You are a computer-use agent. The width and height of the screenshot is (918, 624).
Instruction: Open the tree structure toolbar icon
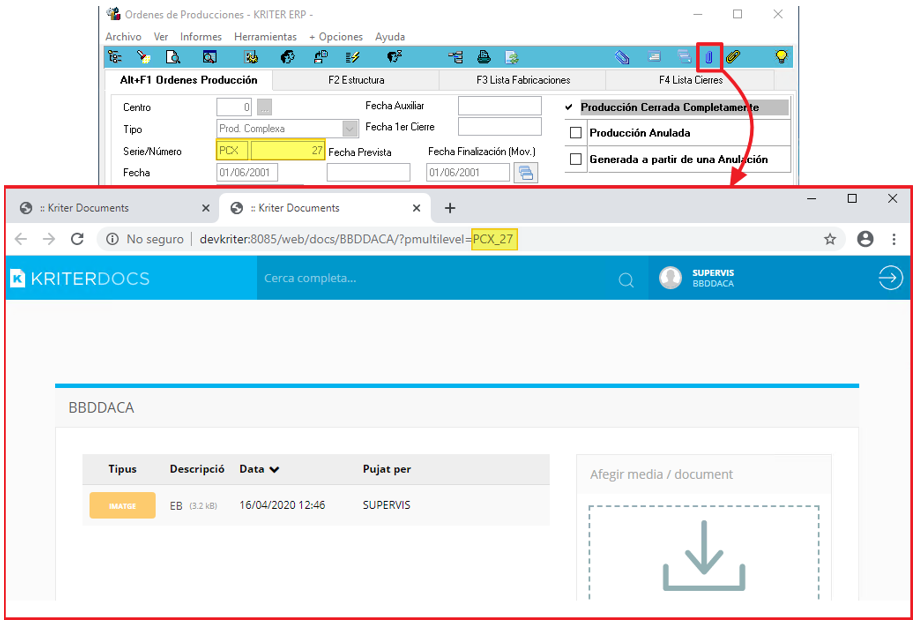point(115,57)
